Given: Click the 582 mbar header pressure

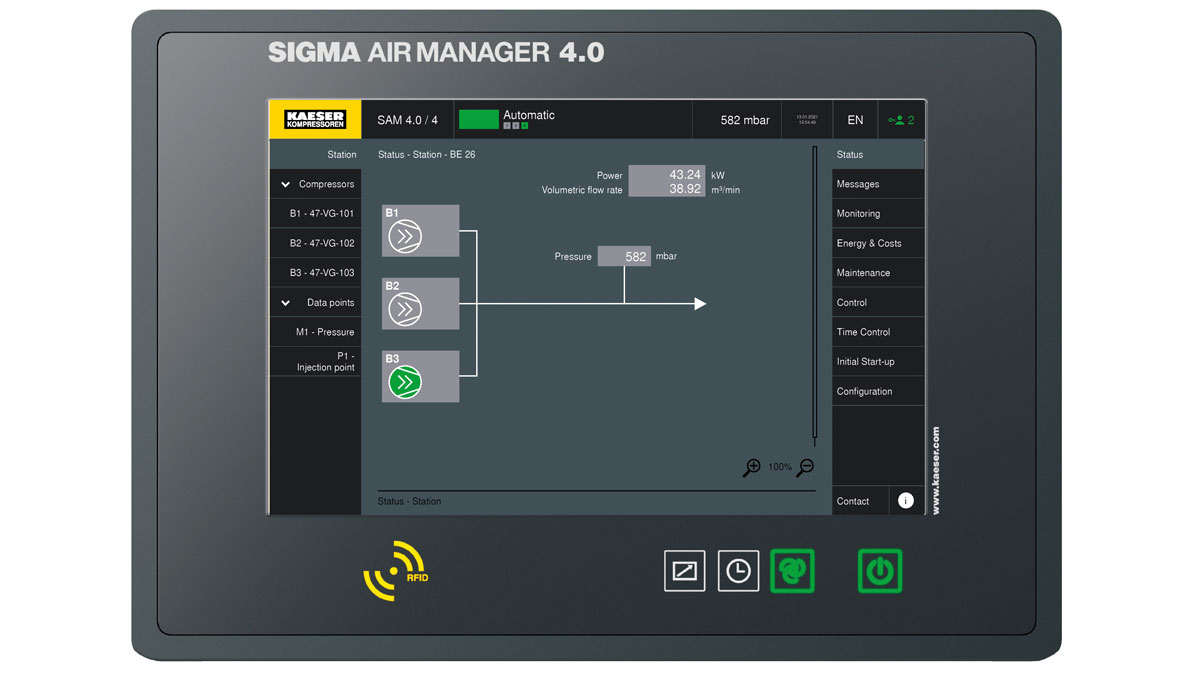Looking at the screenshot, I should 745,120.
